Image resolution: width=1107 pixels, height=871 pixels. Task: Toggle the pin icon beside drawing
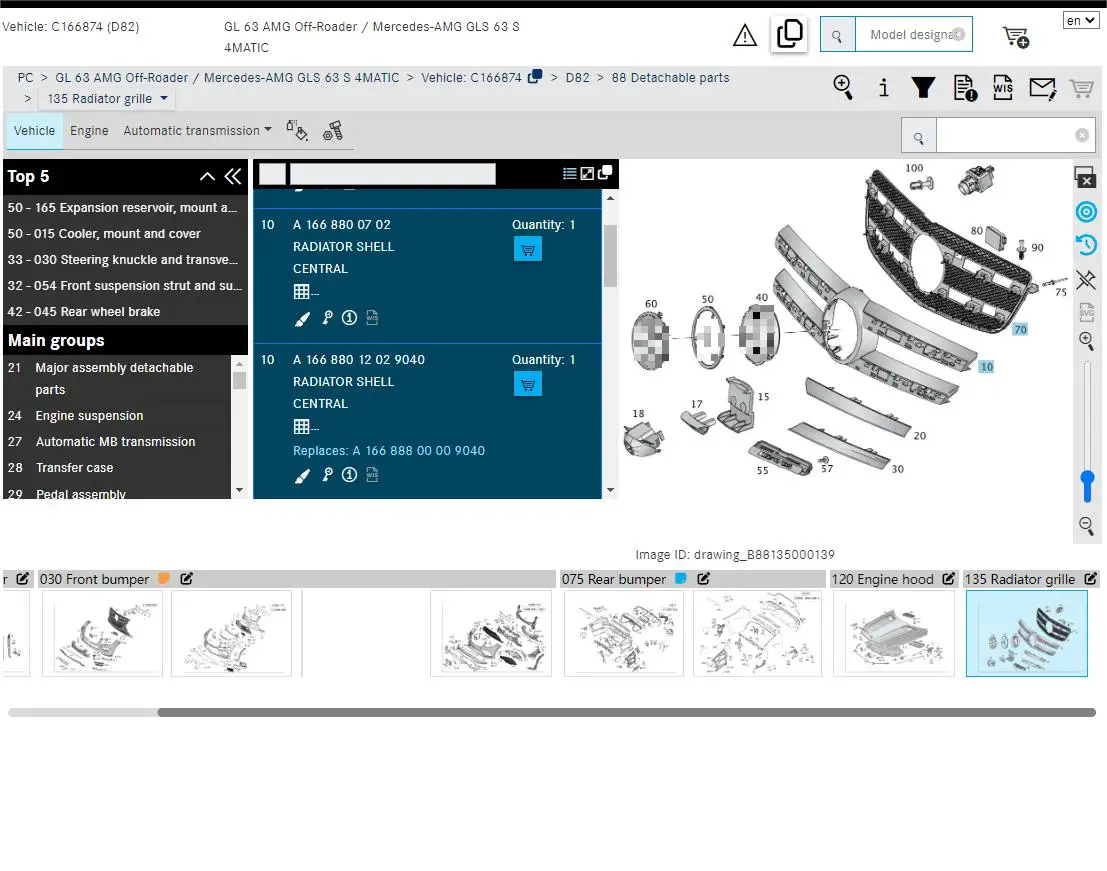point(1086,280)
